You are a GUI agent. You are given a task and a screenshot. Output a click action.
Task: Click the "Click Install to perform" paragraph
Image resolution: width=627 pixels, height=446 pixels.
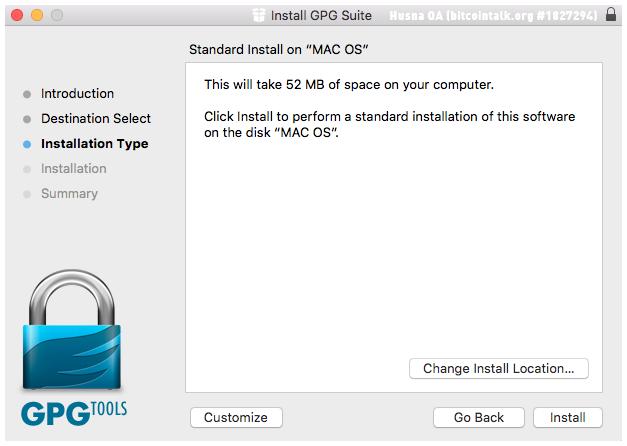(x=389, y=124)
